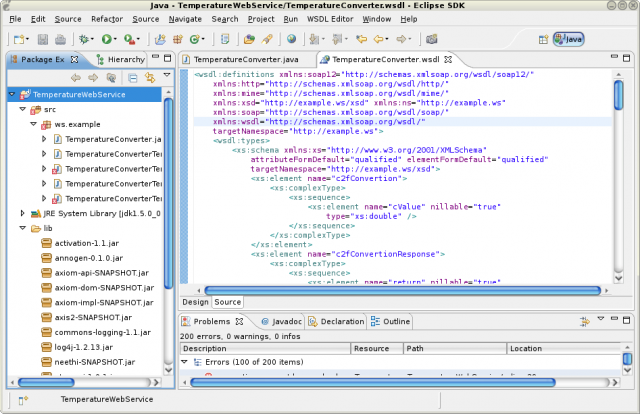Collapse the lib folder node
640x414 pixels.
click(x=23, y=228)
